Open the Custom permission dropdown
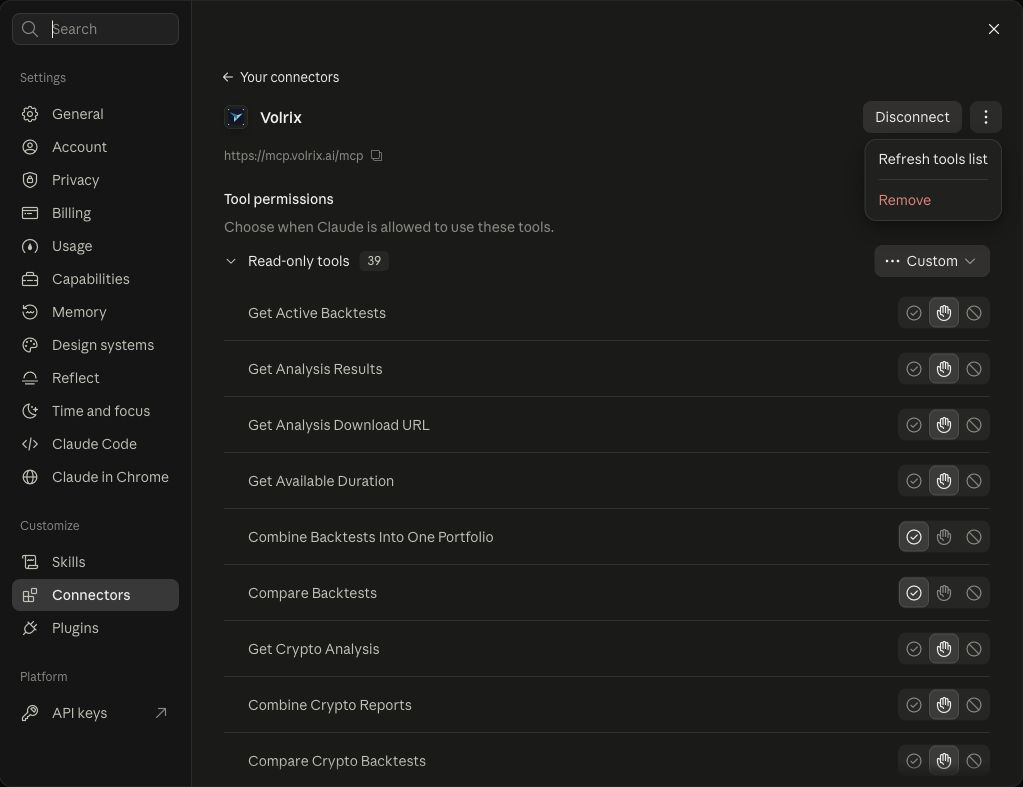Viewport: 1023px width, 787px height. 931,261
